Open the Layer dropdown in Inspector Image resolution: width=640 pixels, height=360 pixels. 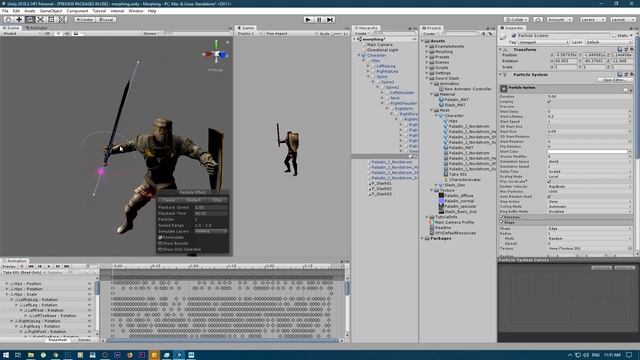tap(609, 42)
